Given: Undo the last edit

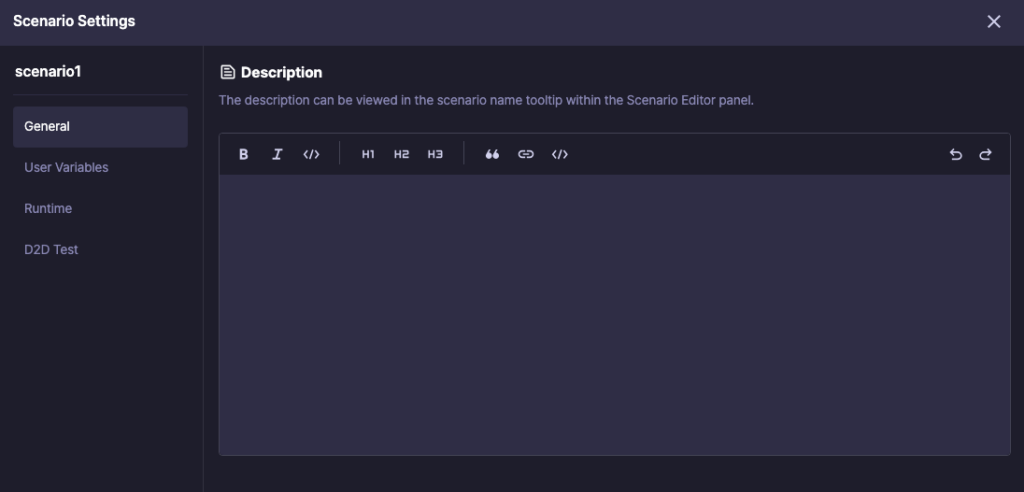Looking at the screenshot, I should 956,154.
